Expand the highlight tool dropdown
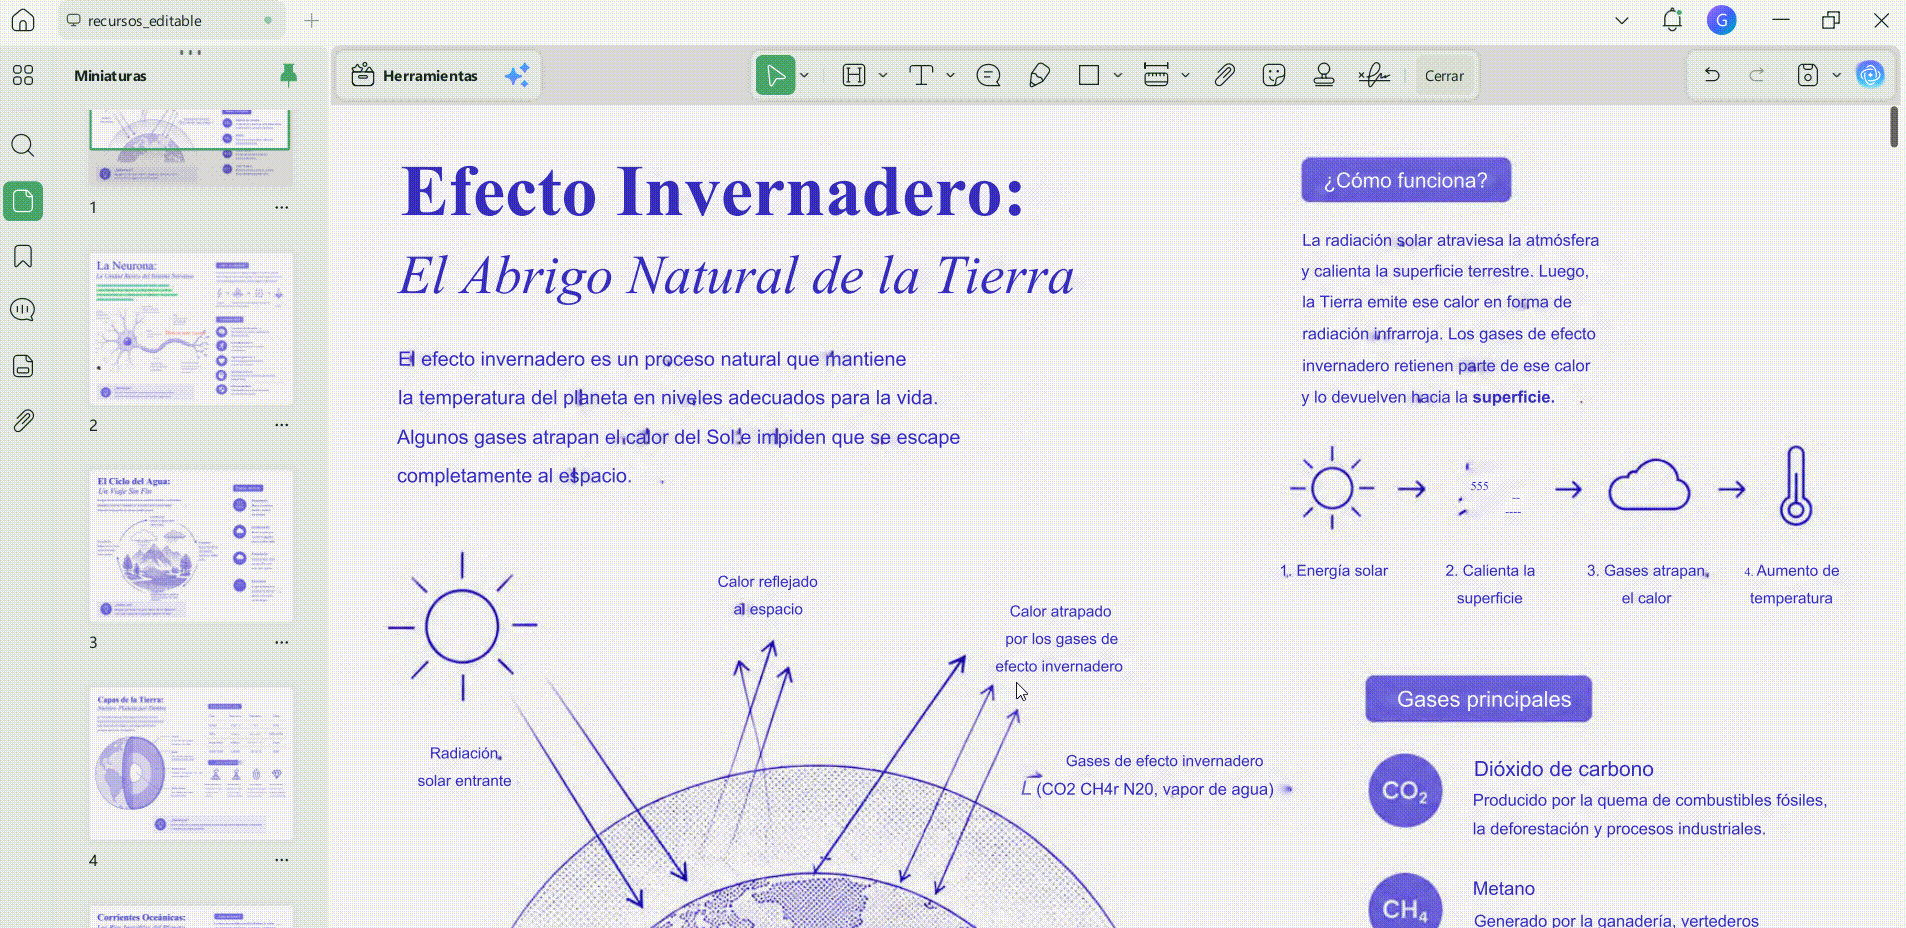This screenshot has width=1906, height=928. point(883,76)
